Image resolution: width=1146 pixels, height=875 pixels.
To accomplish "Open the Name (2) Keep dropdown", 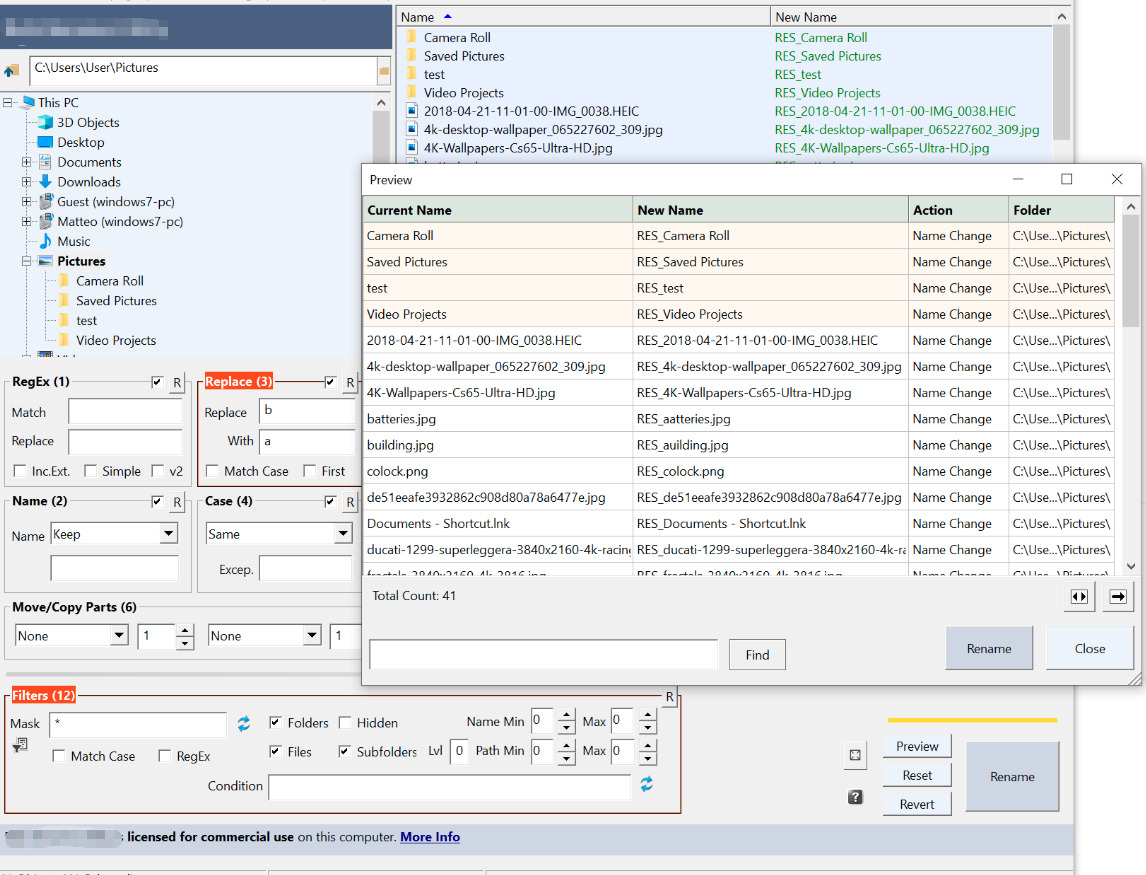I will click(168, 535).
